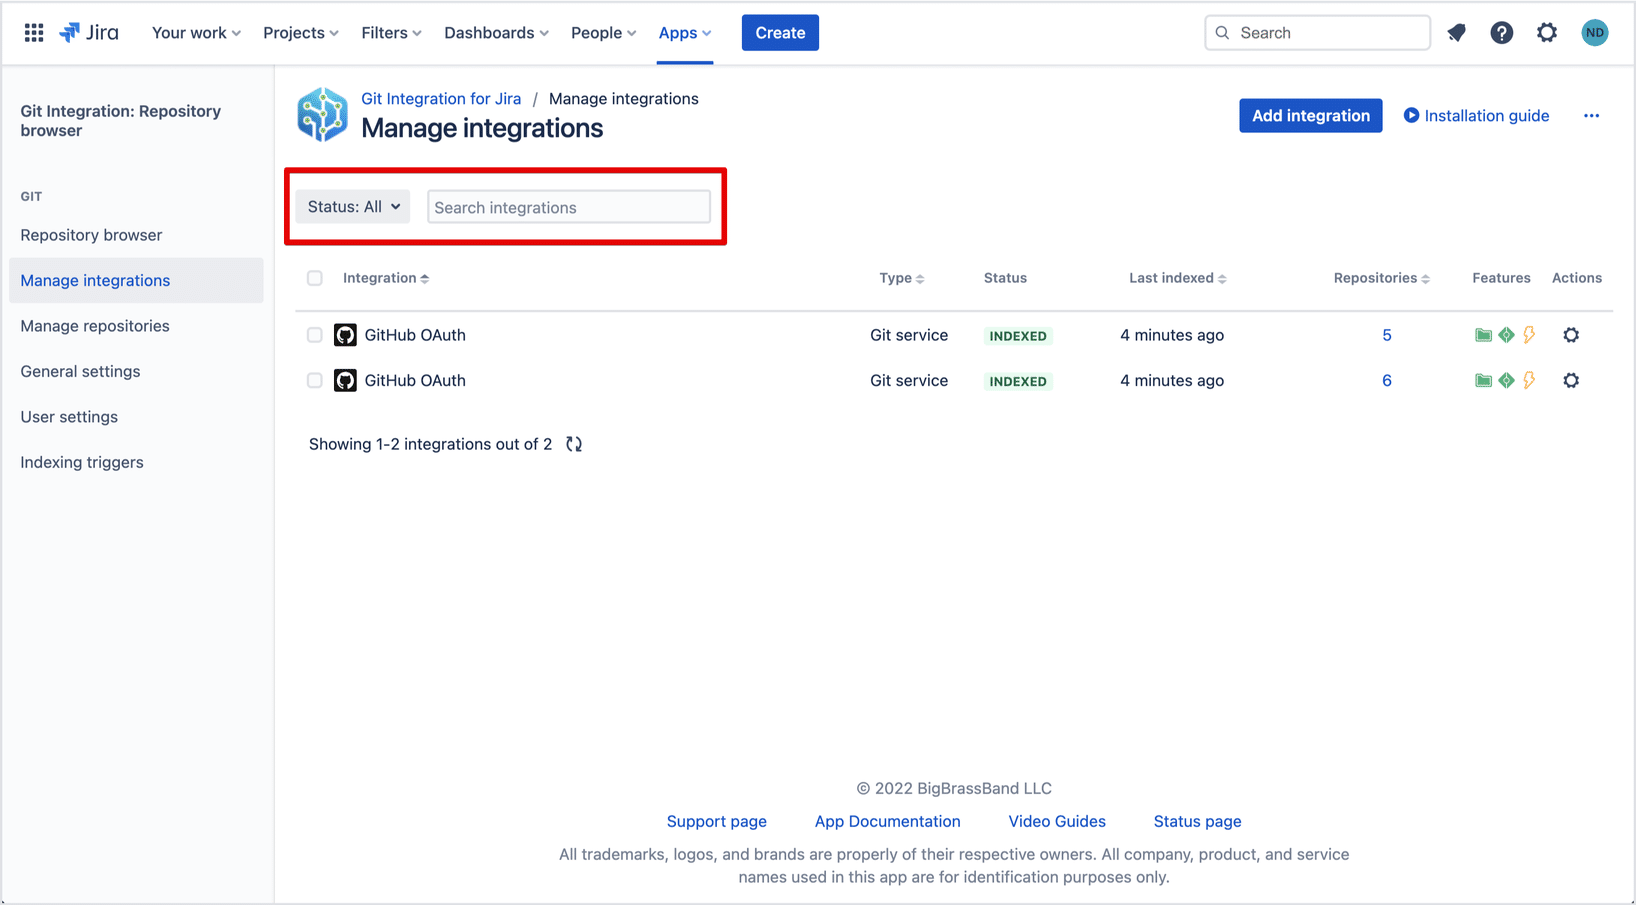Viewport: 1636px width, 905px height.
Task: Click the Add integration button
Action: tap(1310, 116)
